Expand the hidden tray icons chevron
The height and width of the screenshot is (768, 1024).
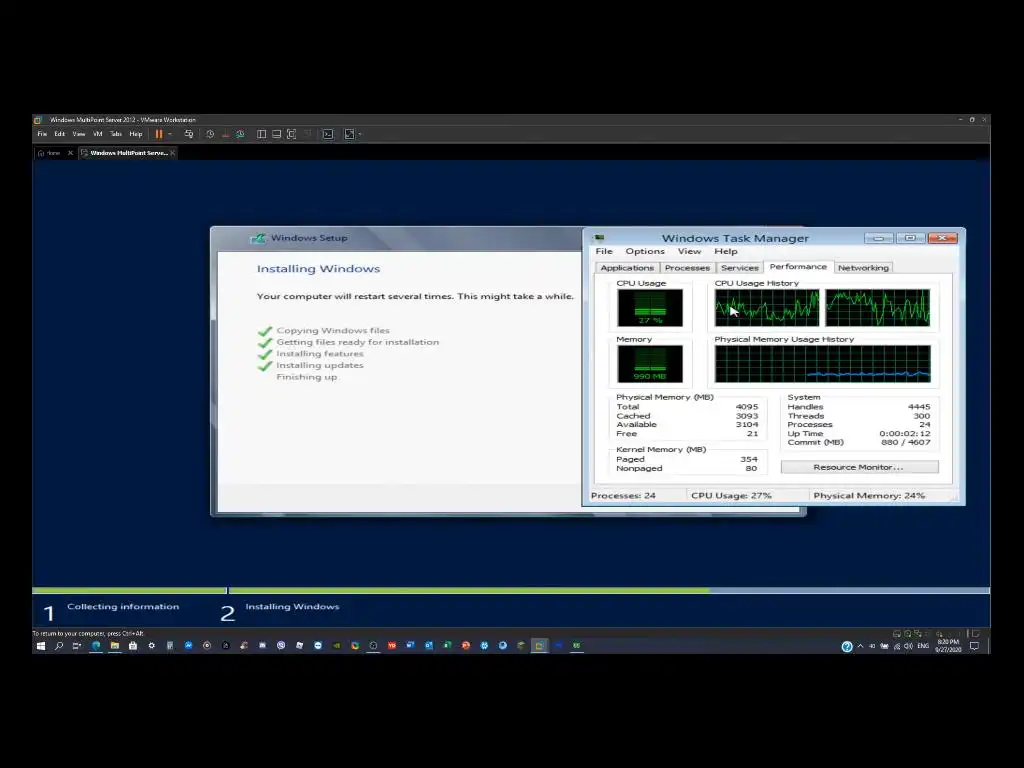[x=860, y=646]
